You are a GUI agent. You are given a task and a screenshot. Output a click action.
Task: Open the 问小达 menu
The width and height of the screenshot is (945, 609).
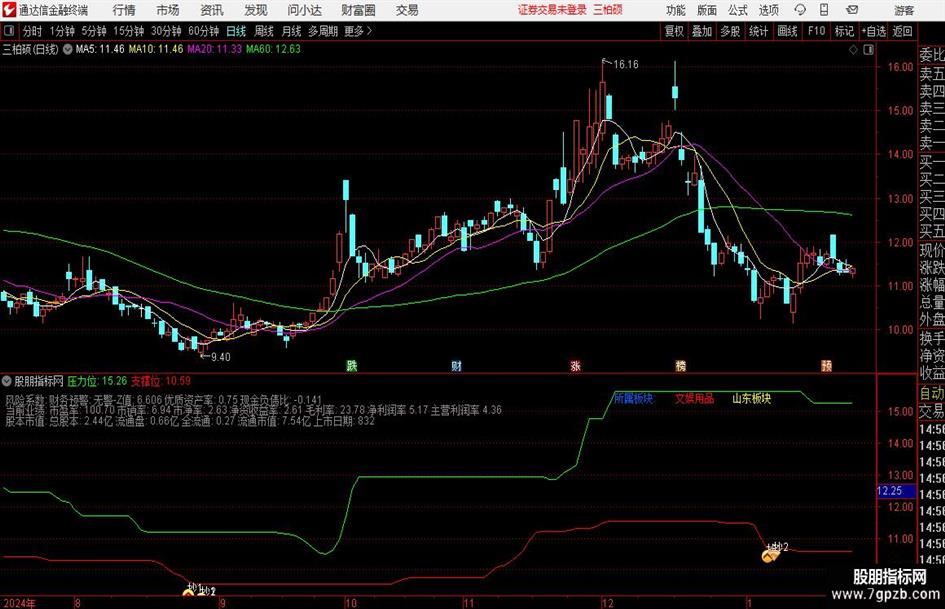[x=304, y=10]
